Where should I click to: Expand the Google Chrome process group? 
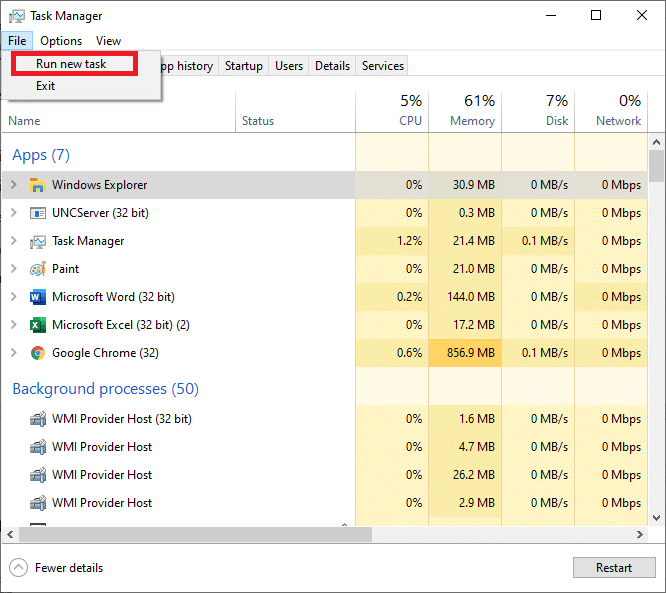[14, 353]
